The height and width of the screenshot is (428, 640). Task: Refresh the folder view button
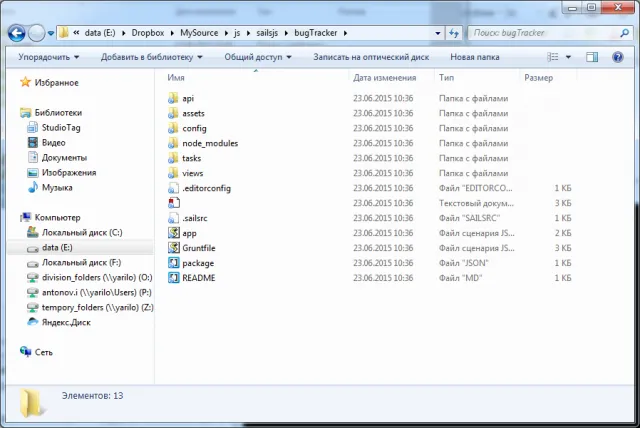pyautogui.click(x=454, y=33)
